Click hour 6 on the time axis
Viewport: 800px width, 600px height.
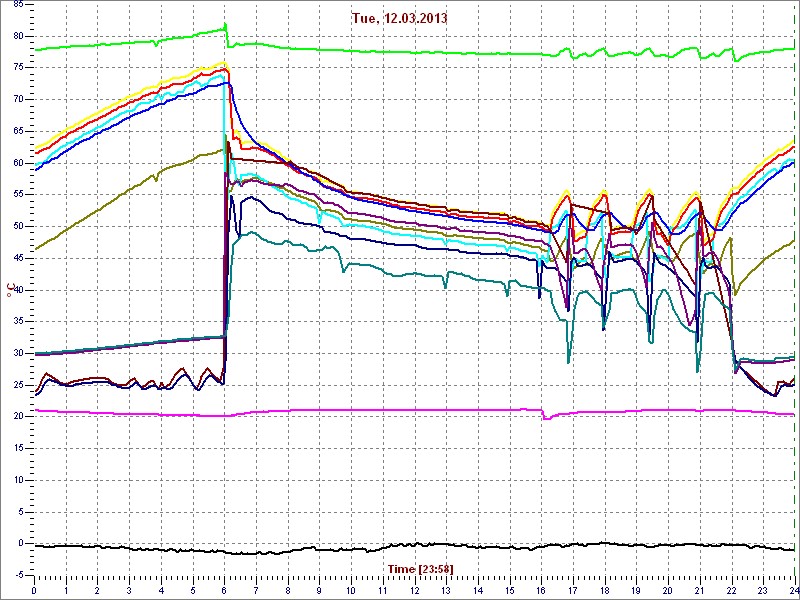224,590
